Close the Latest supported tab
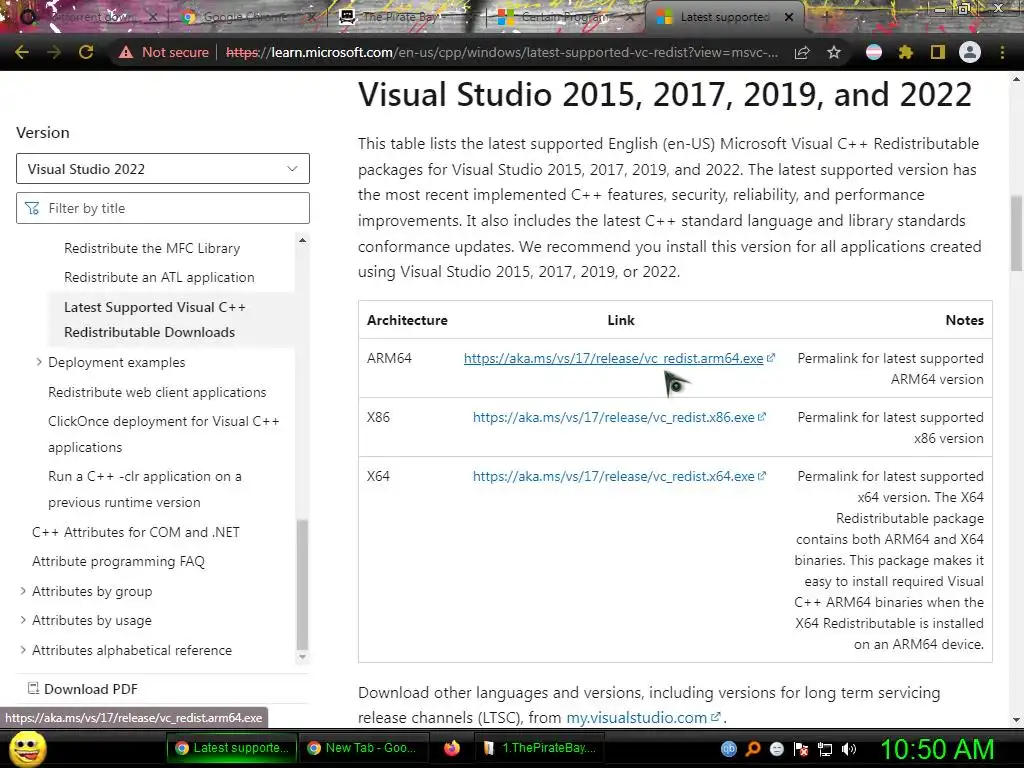The image size is (1024, 768). [x=789, y=17]
